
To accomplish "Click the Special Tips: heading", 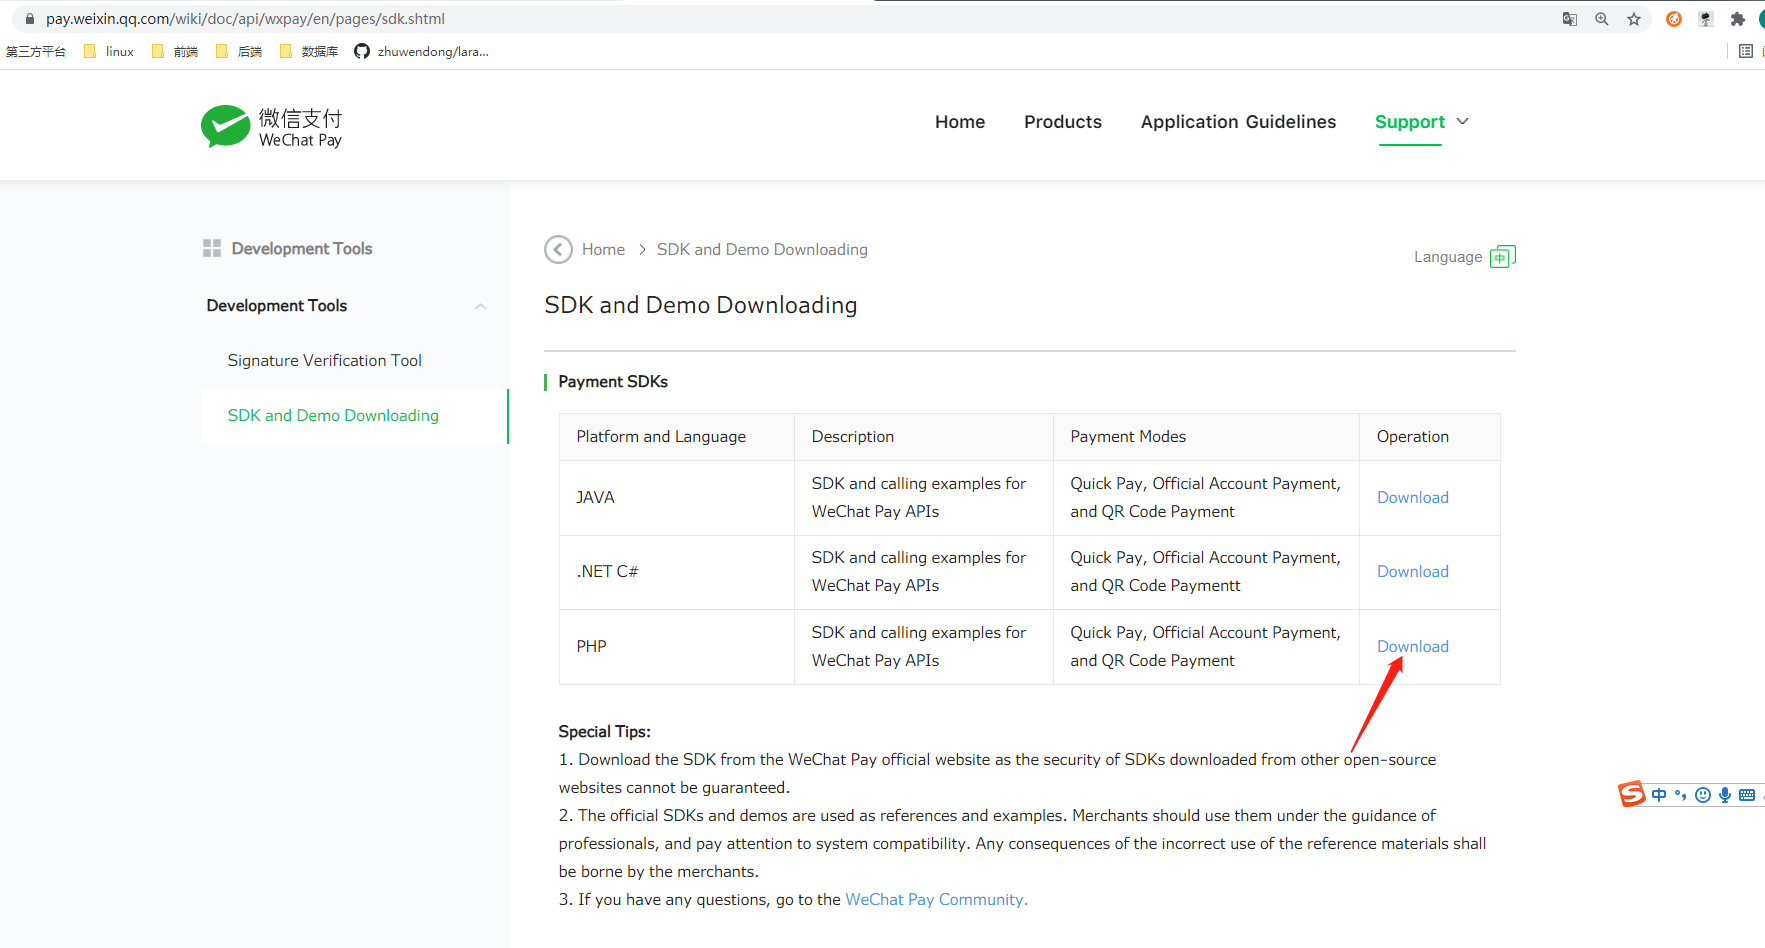I will 604,731.
